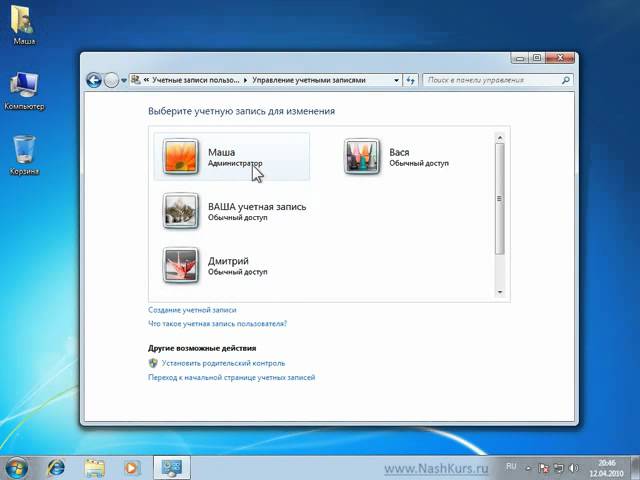Open Action Center flag icon
This screenshot has width=640, height=480.
[x=543, y=468]
